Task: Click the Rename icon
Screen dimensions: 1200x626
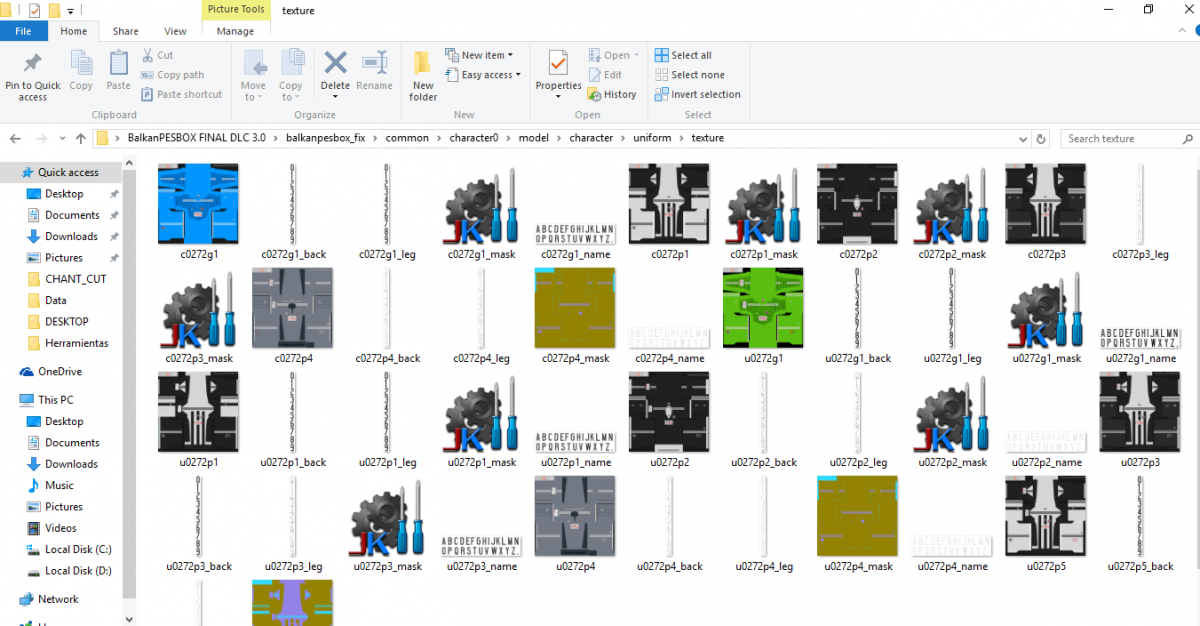Action: pos(374,63)
